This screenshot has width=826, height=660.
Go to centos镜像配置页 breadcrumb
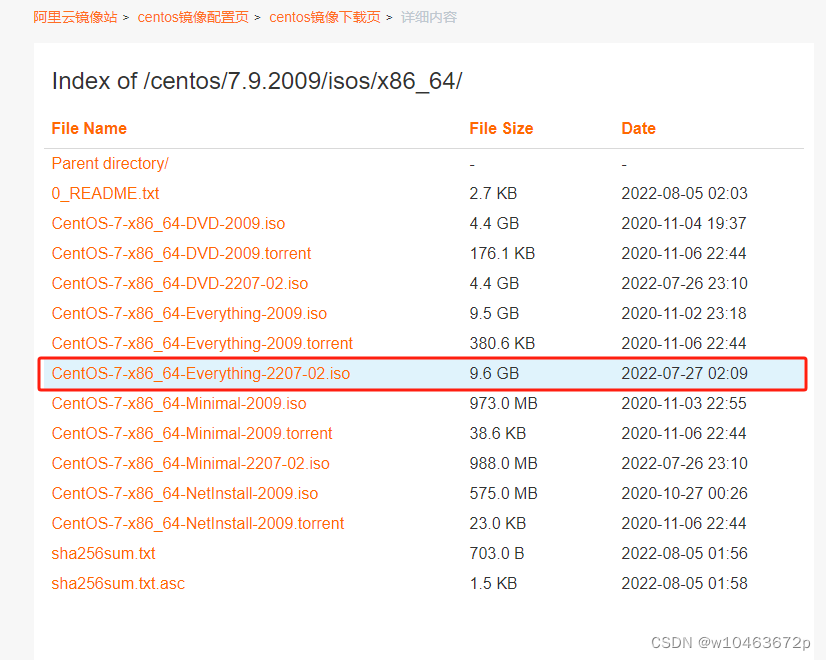(x=193, y=17)
